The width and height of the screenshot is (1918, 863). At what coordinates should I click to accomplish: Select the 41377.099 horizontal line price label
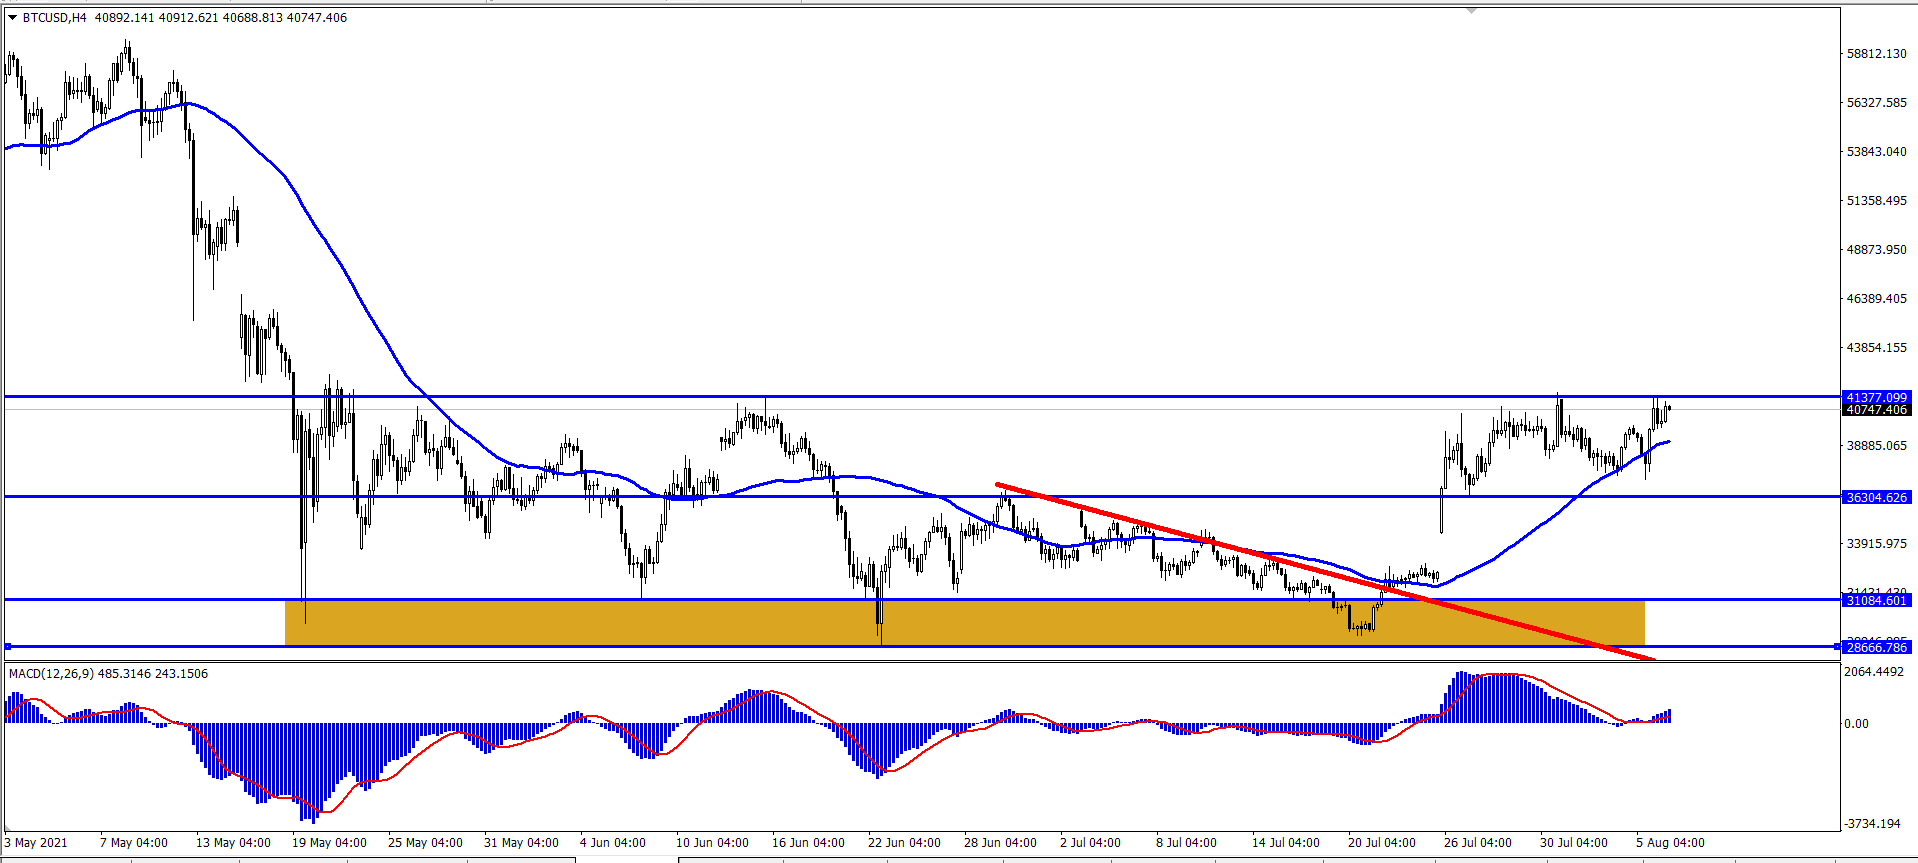[x=1876, y=397]
